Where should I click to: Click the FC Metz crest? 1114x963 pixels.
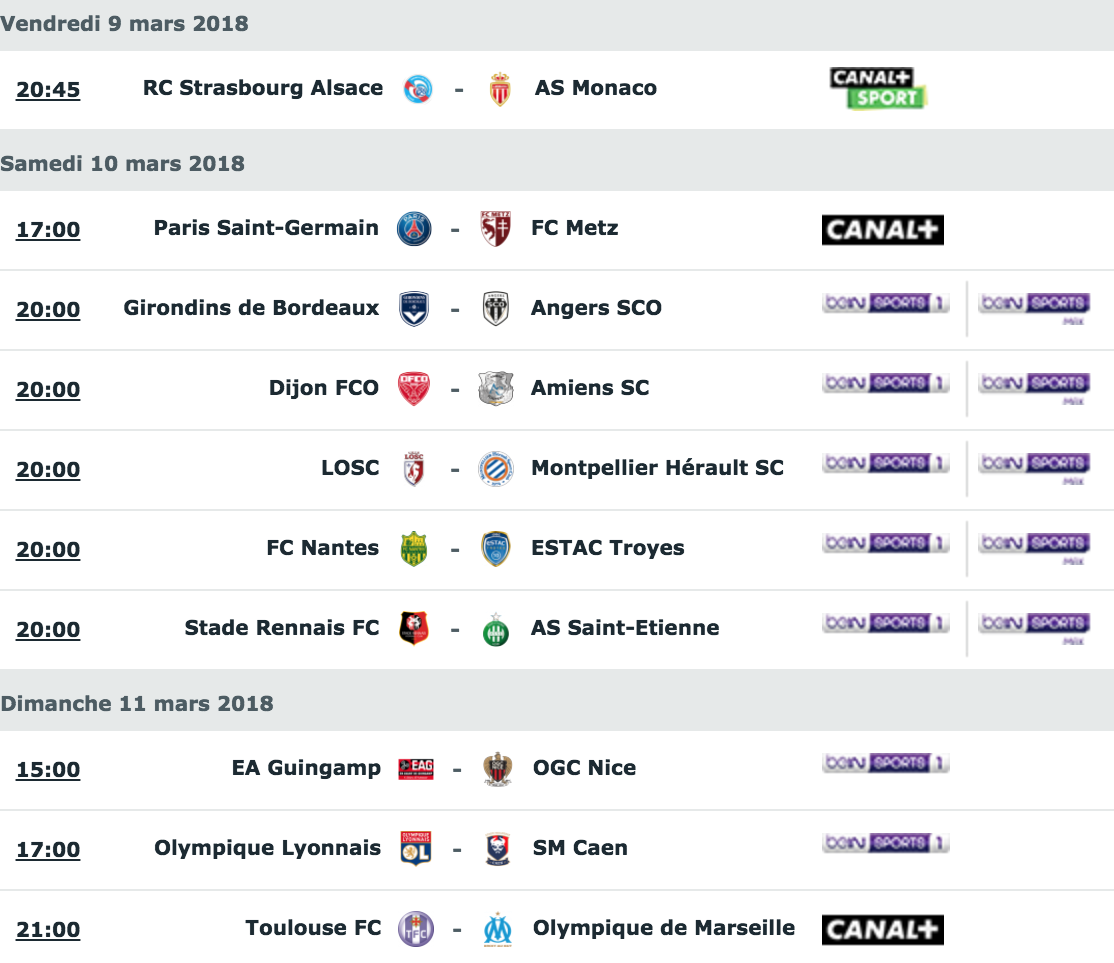tap(495, 229)
